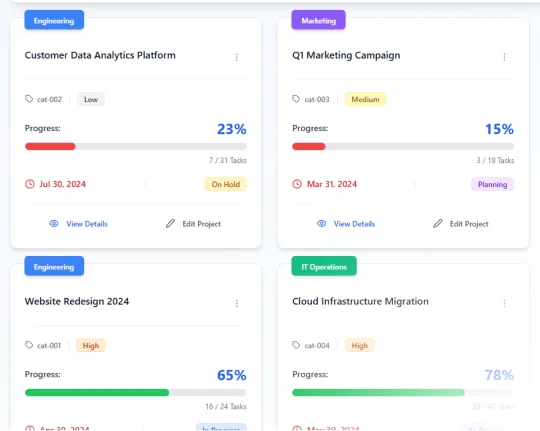540x431 pixels.
Task: Click the 3 / 18 Tasks count
Action: pyautogui.click(x=495, y=160)
